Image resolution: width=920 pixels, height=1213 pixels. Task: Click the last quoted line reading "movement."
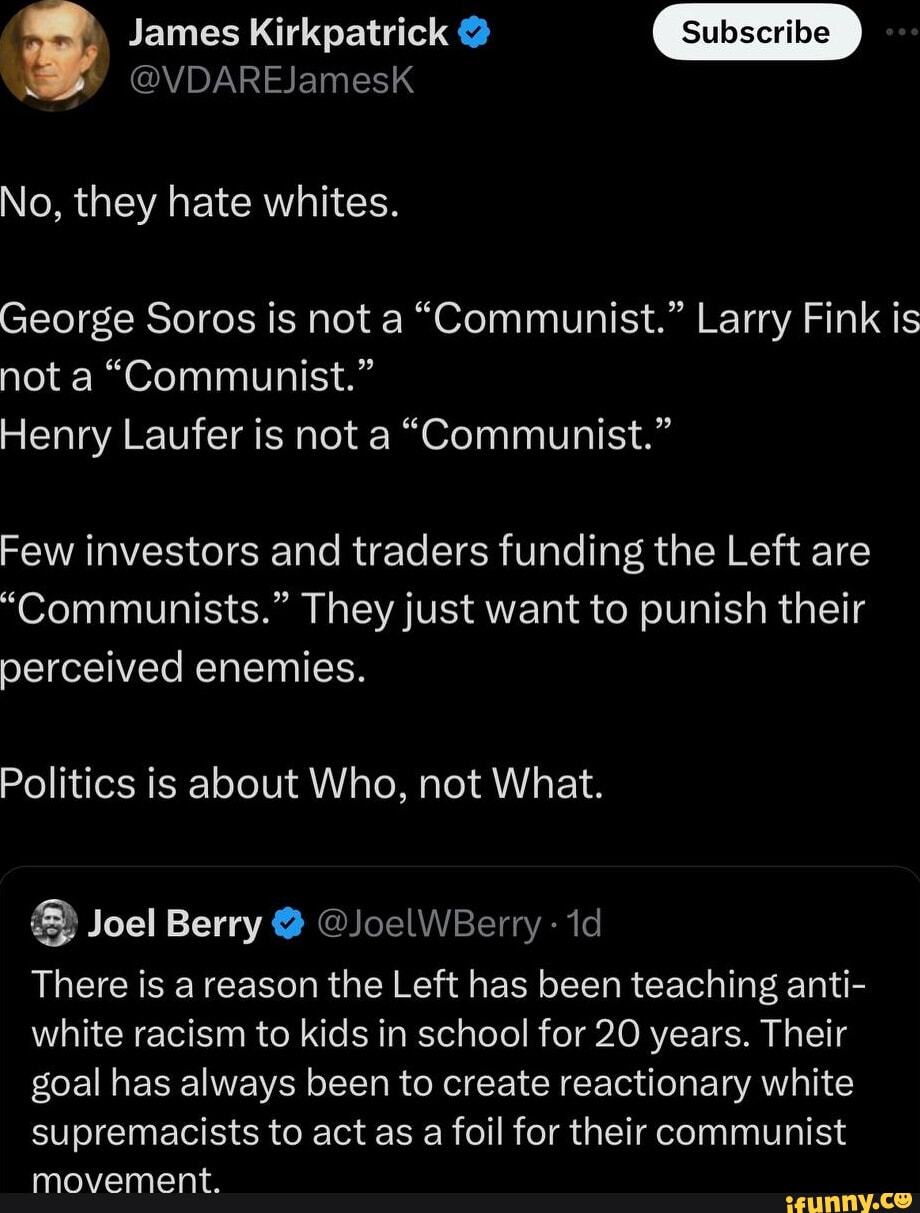coord(125,1180)
